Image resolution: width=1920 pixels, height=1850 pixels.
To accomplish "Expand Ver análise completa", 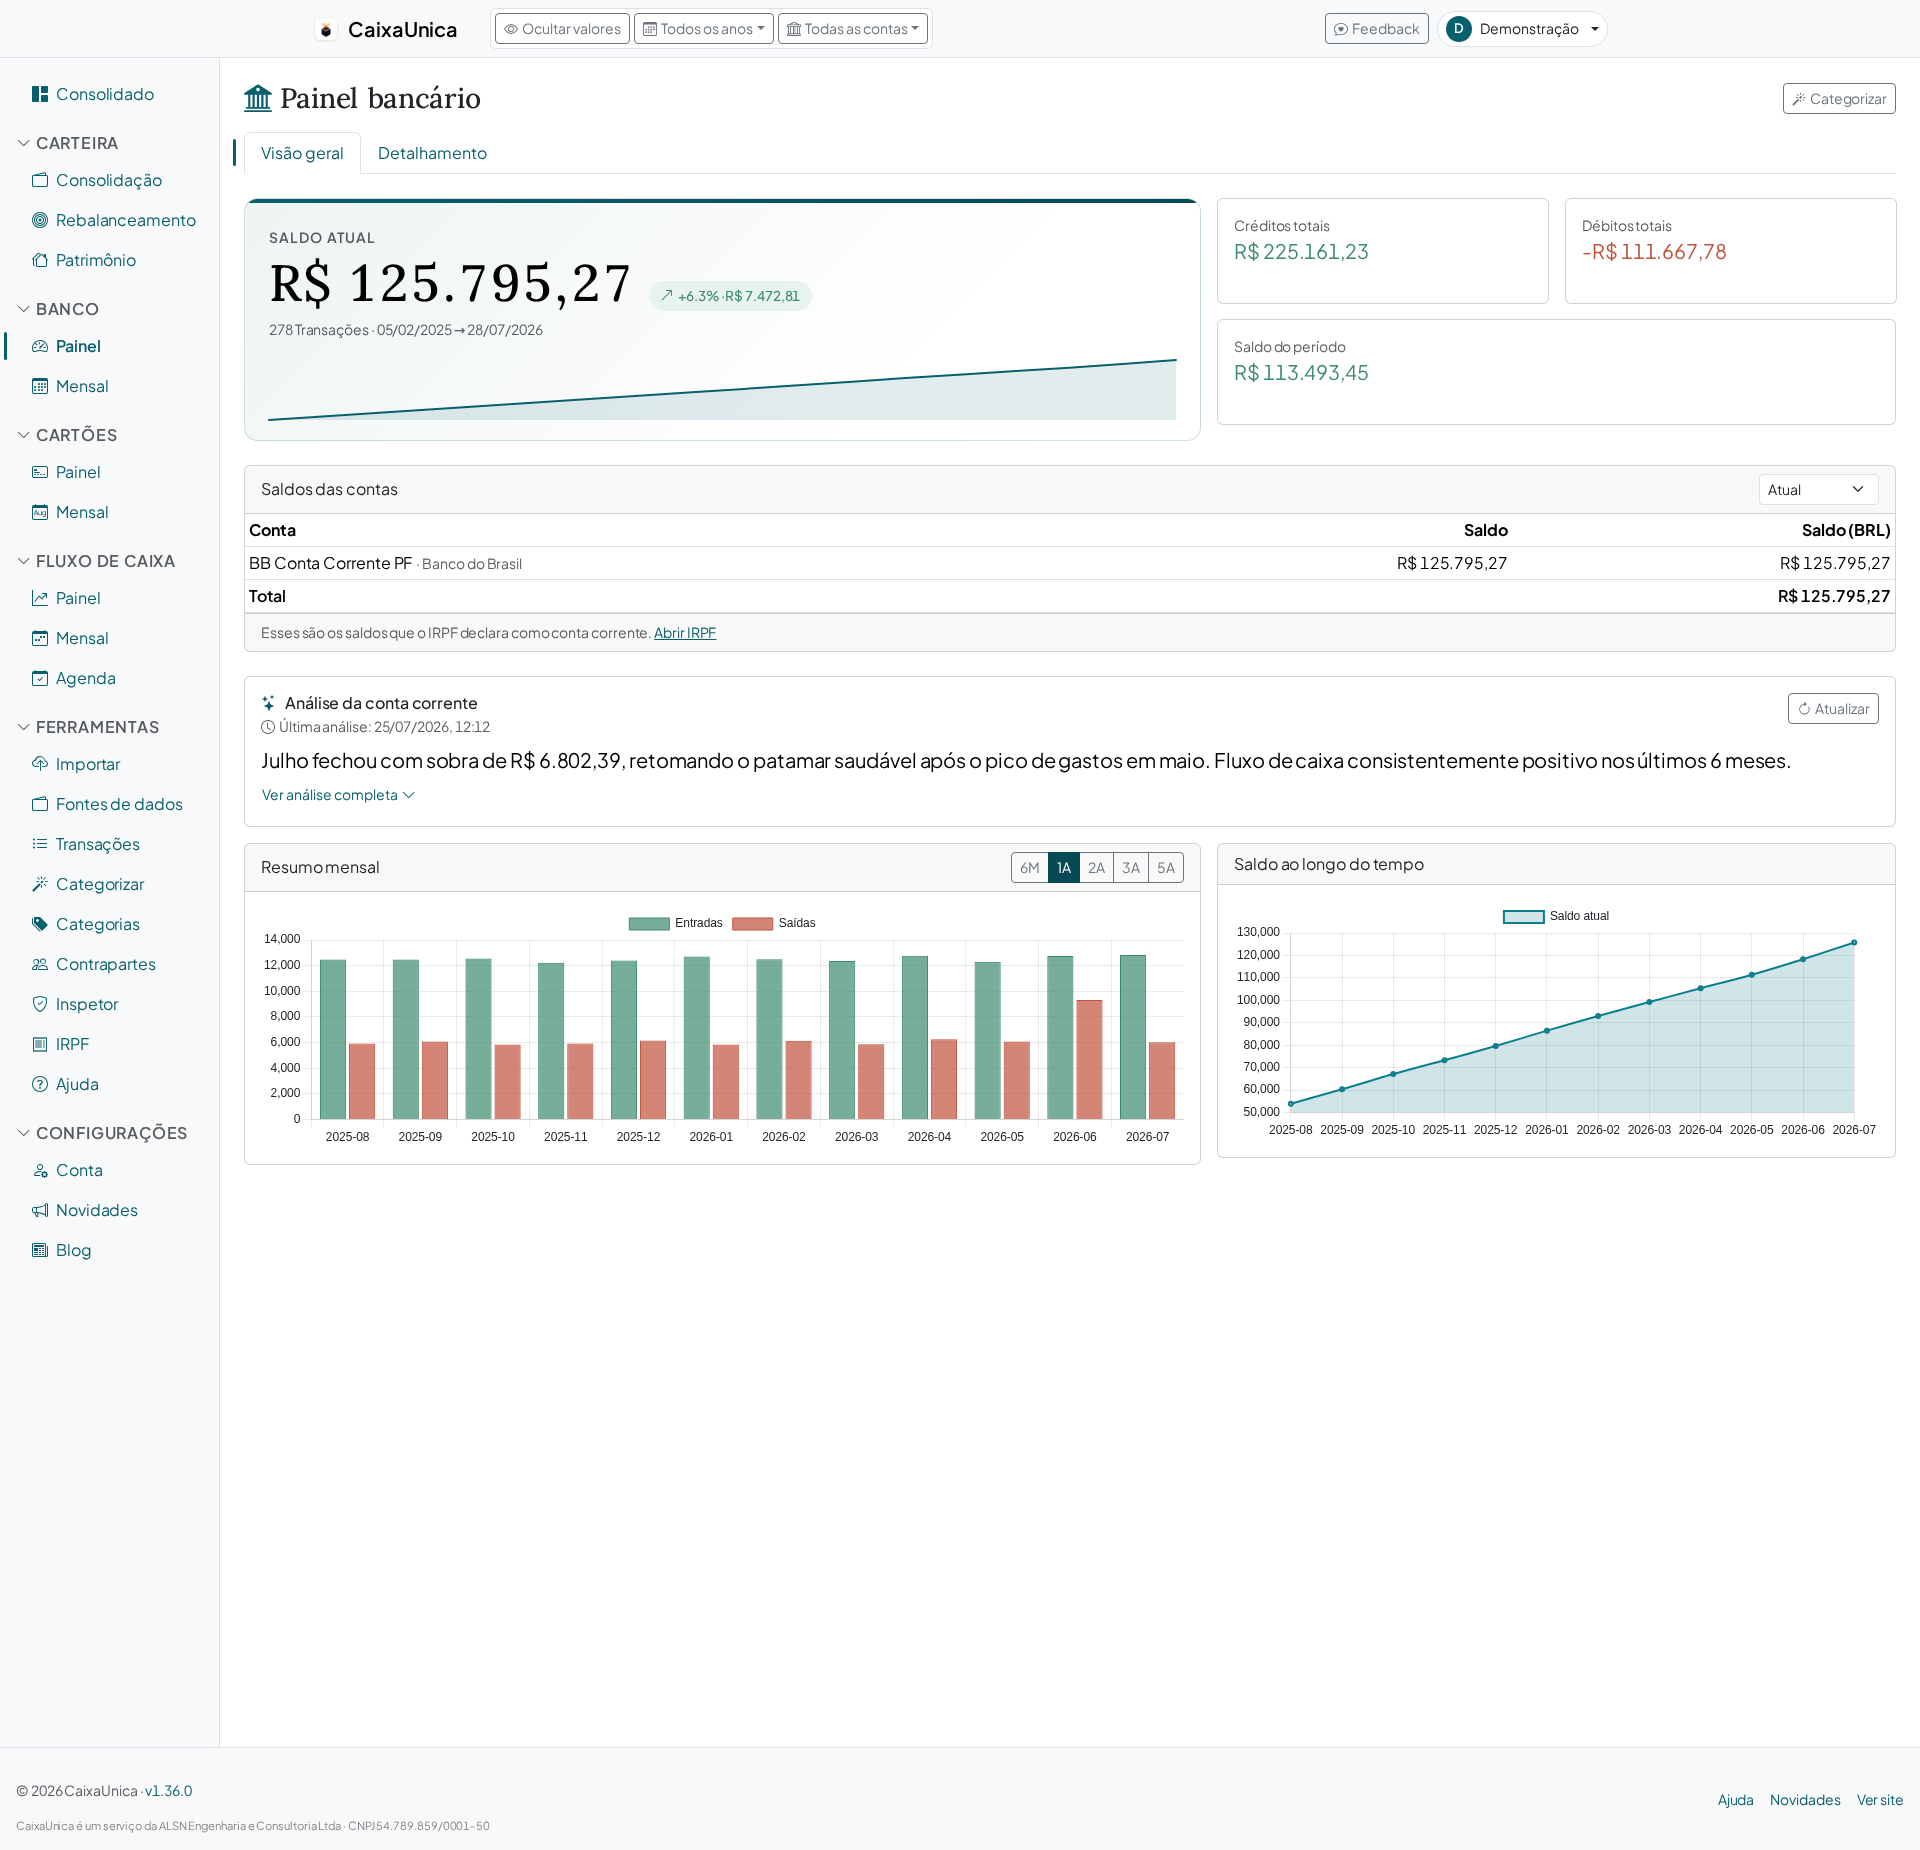I will click(338, 795).
